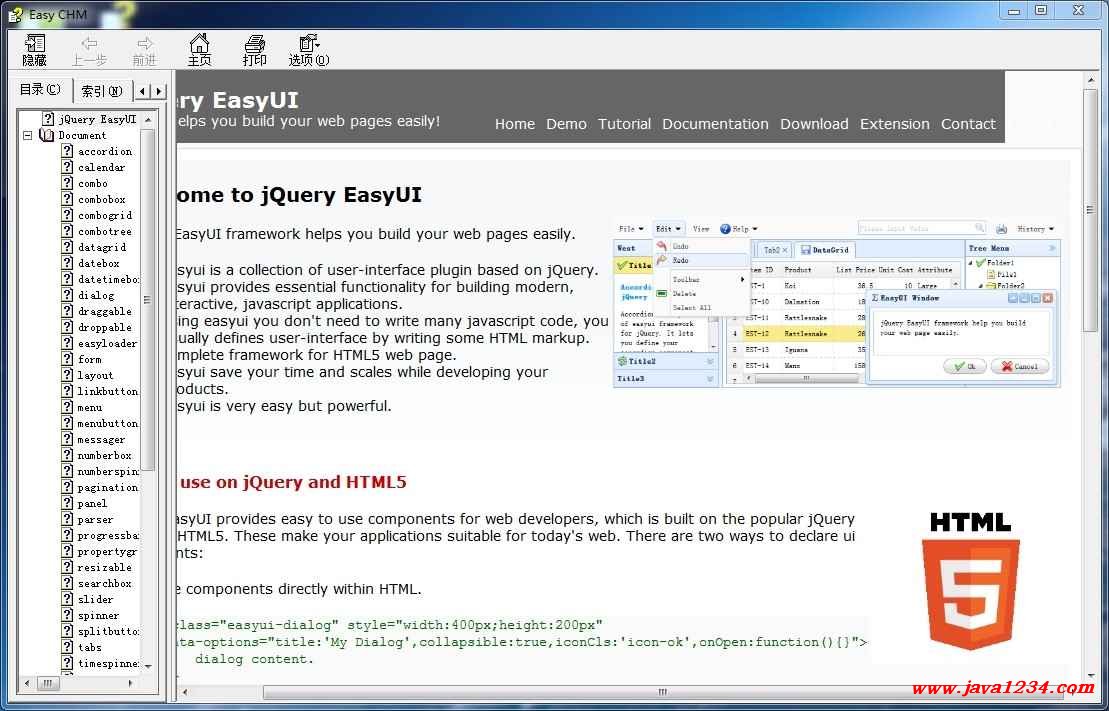1109x711 pixels.
Task: Click the Home (主页) toolbar icon
Action: pyautogui.click(x=200, y=44)
